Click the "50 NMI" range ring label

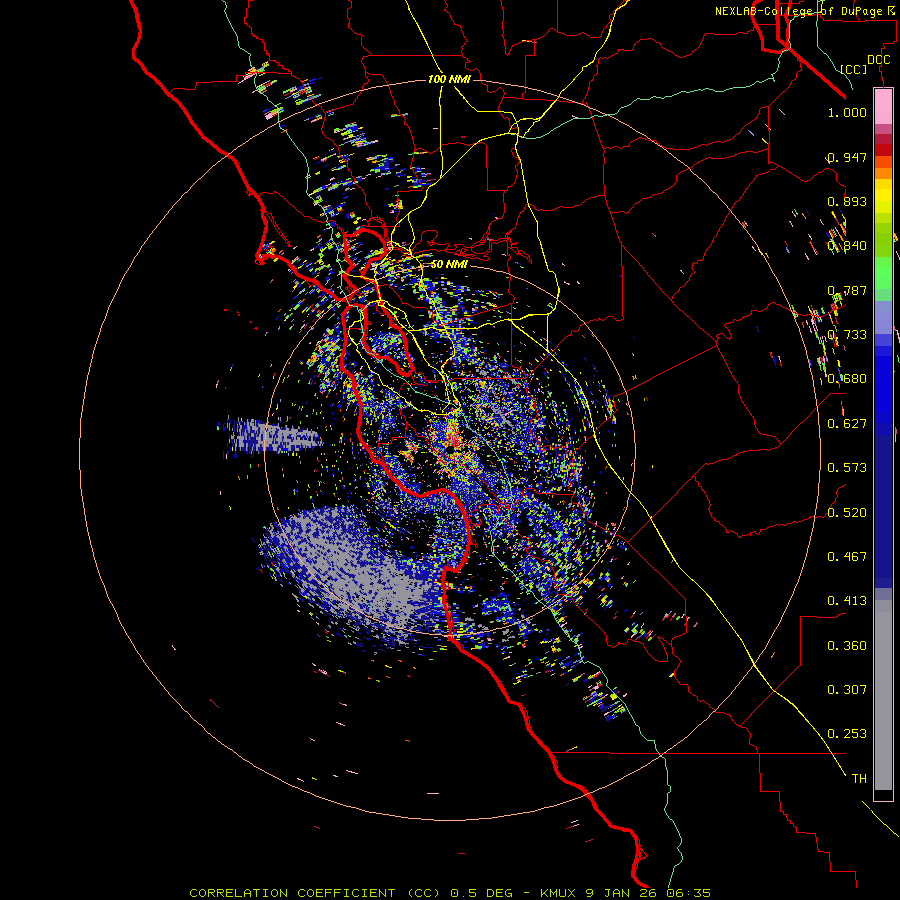(449, 264)
